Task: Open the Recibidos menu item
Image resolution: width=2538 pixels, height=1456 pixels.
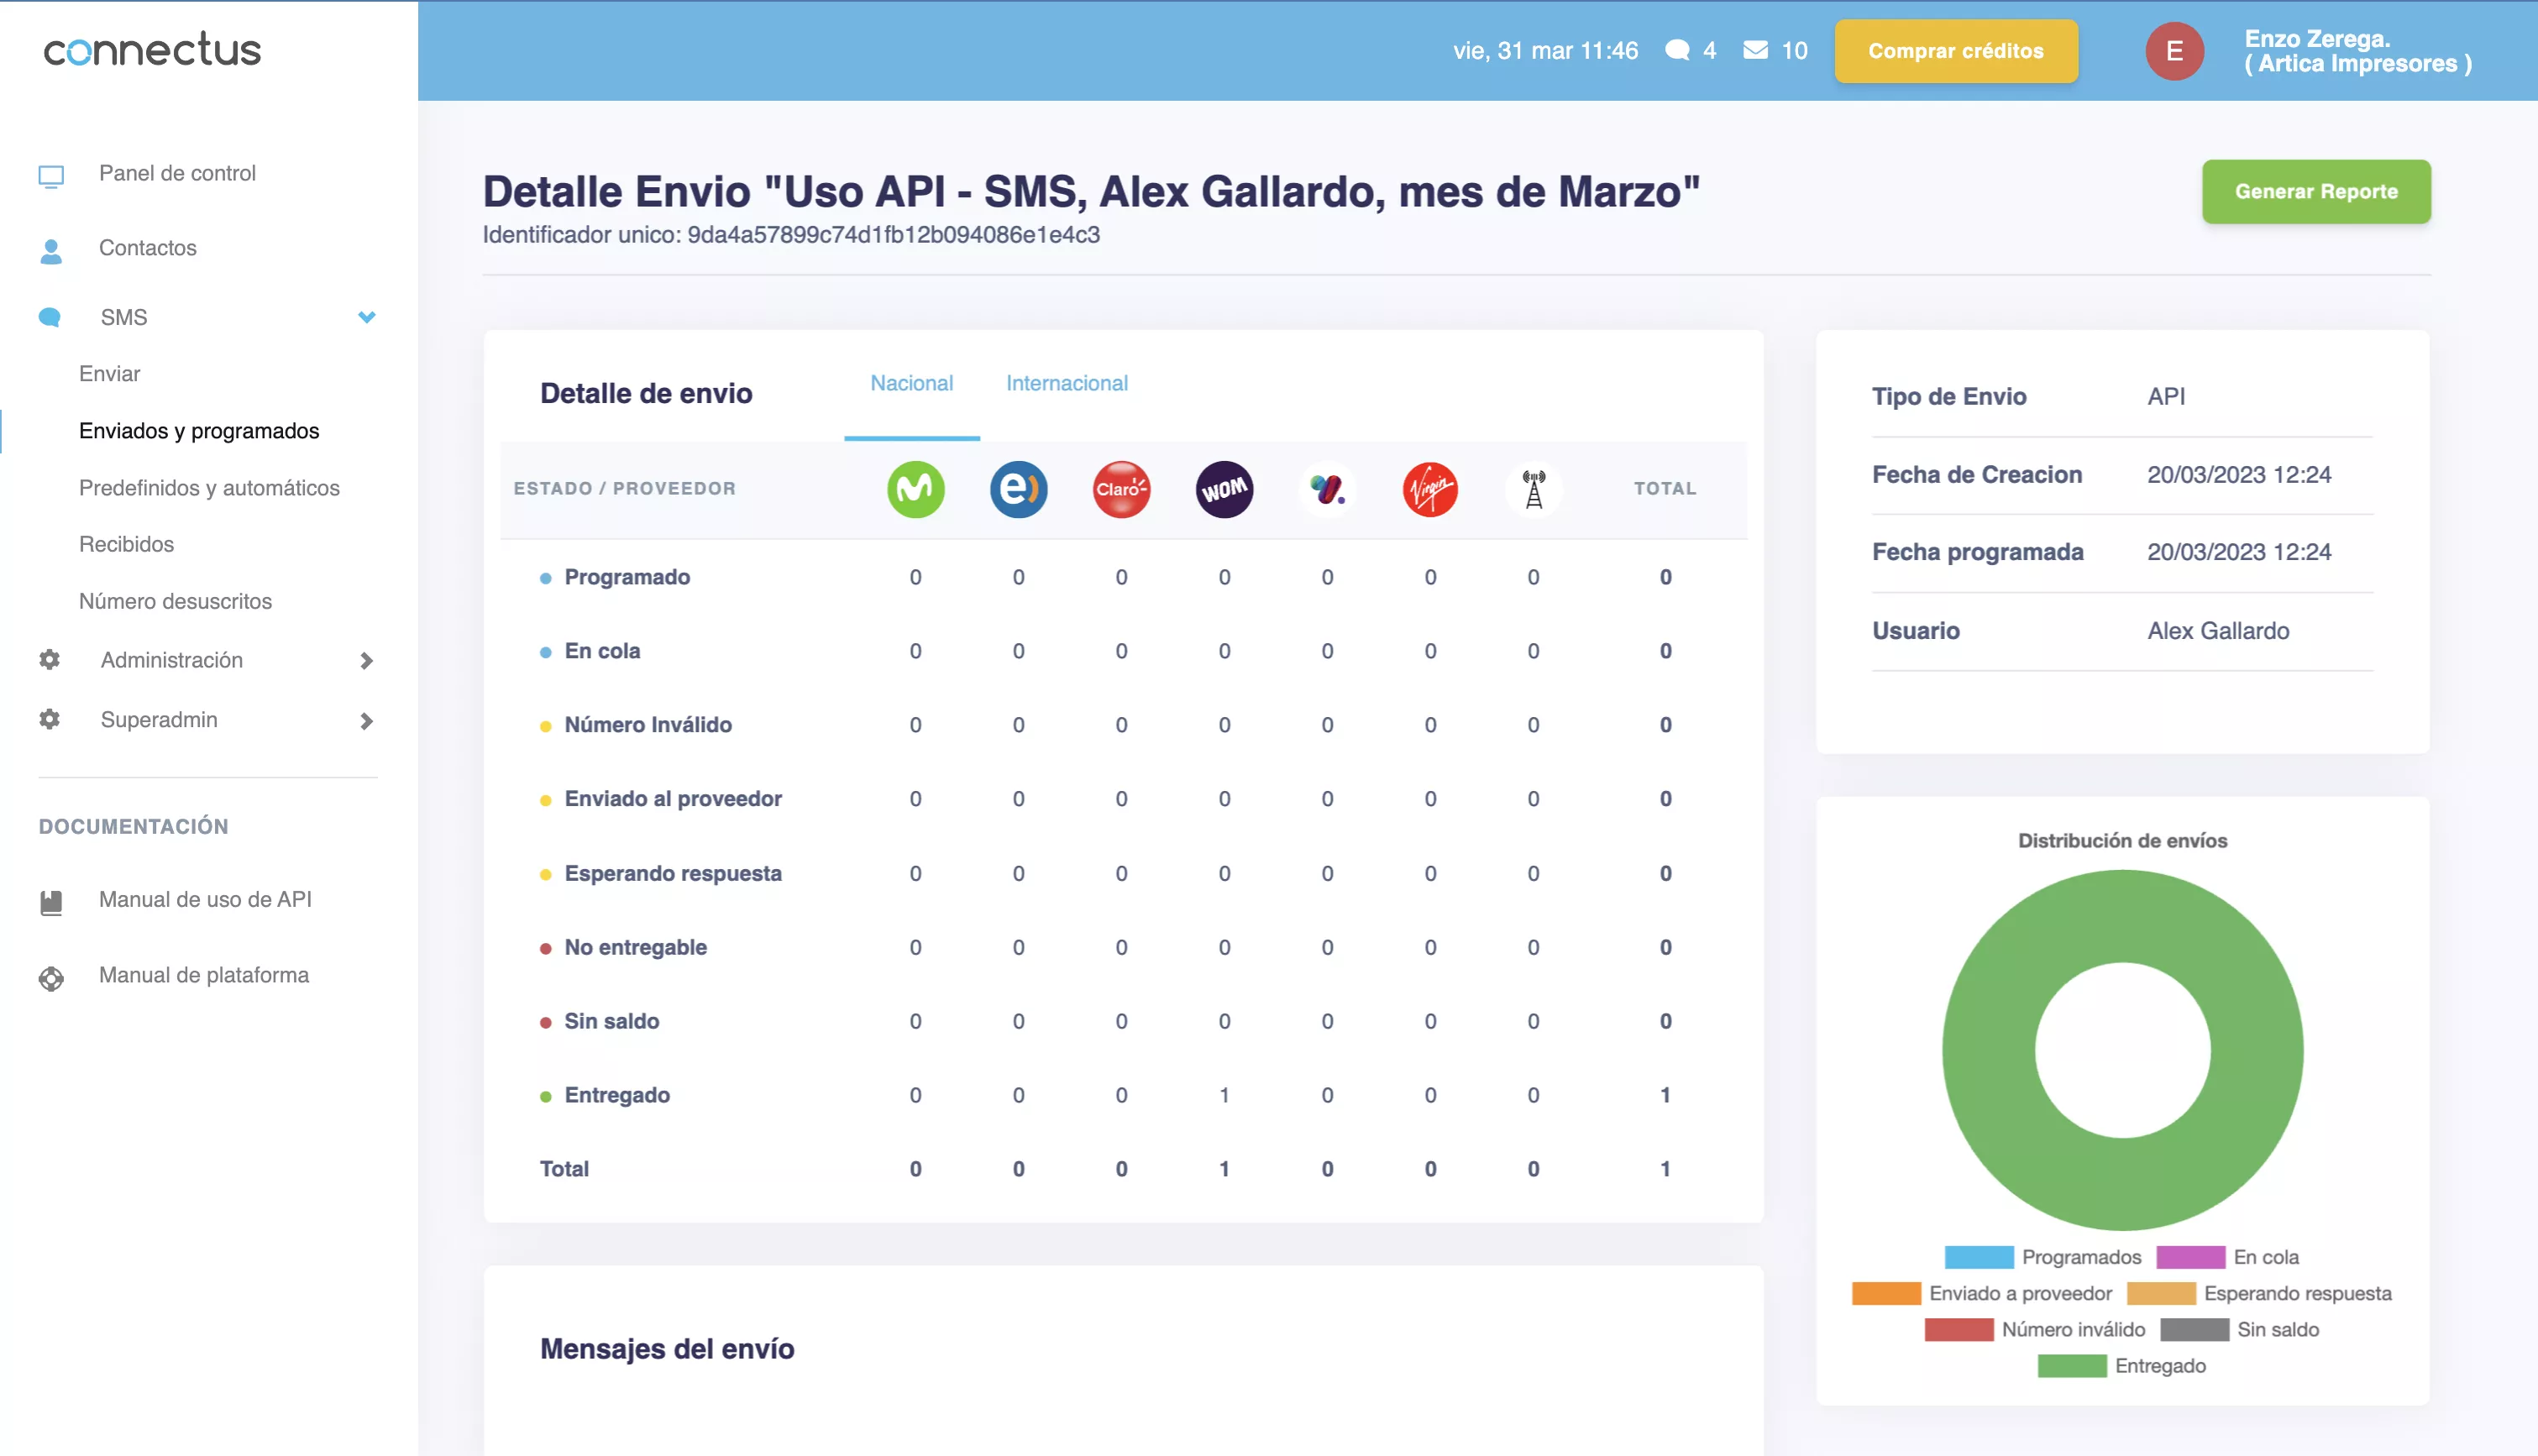Action: [124, 544]
